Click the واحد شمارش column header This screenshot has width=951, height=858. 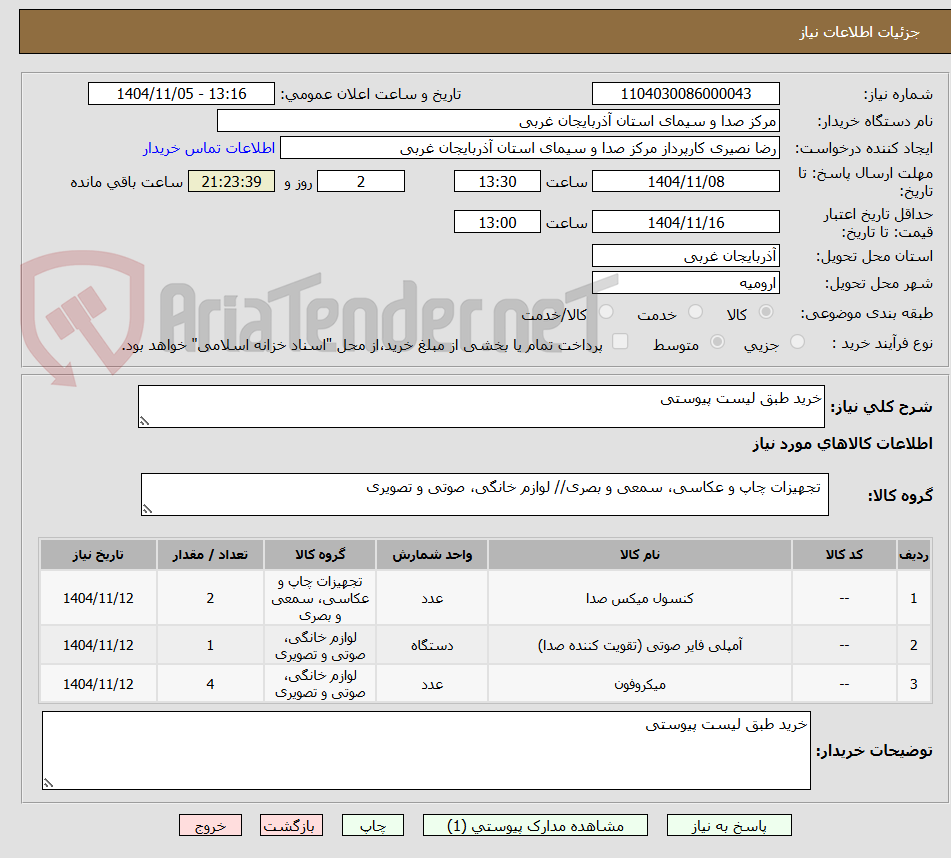coord(432,554)
